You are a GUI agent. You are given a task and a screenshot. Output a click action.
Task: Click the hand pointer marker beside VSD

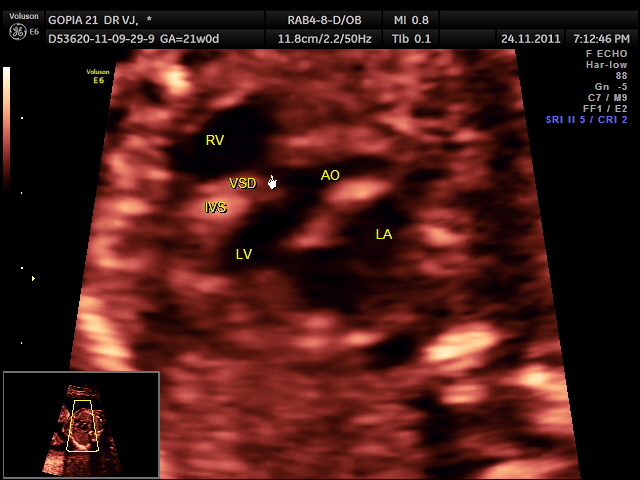(272, 181)
